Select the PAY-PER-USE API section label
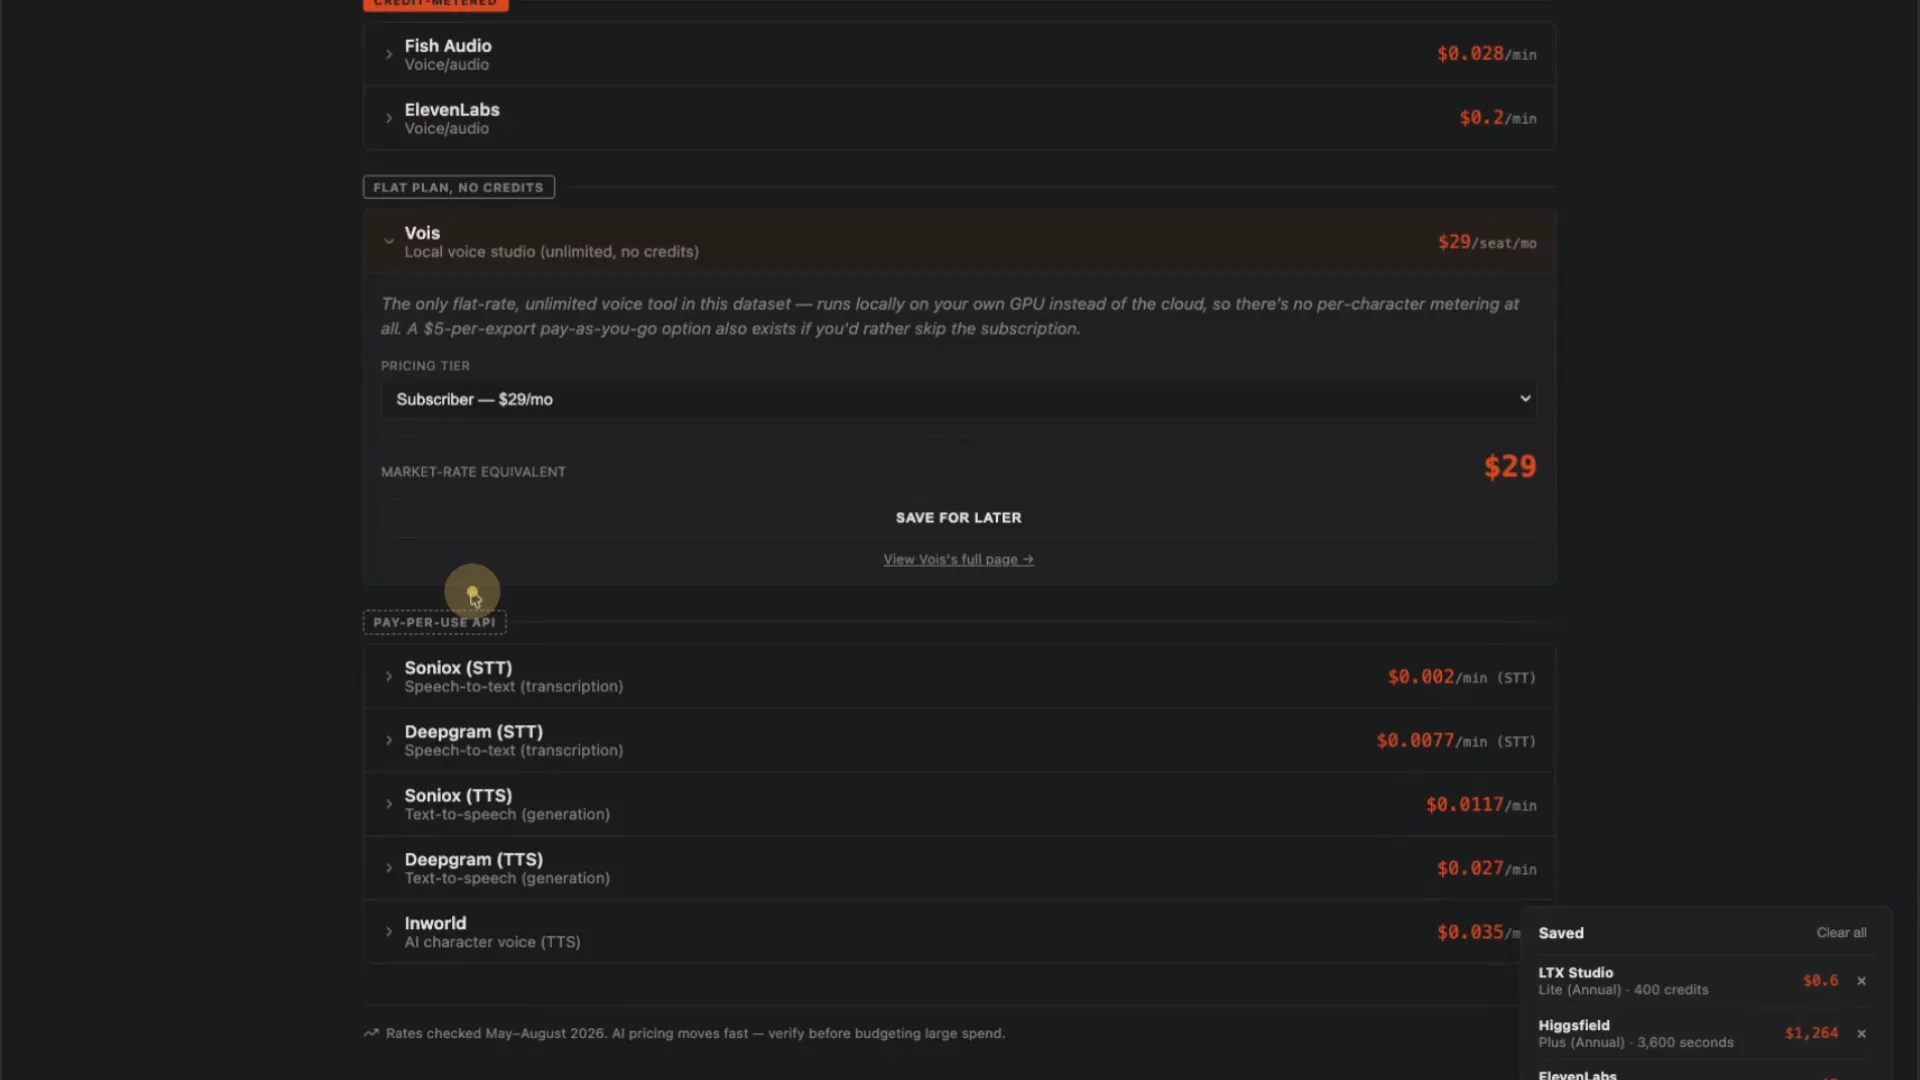1920x1080 pixels. point(434,622)
